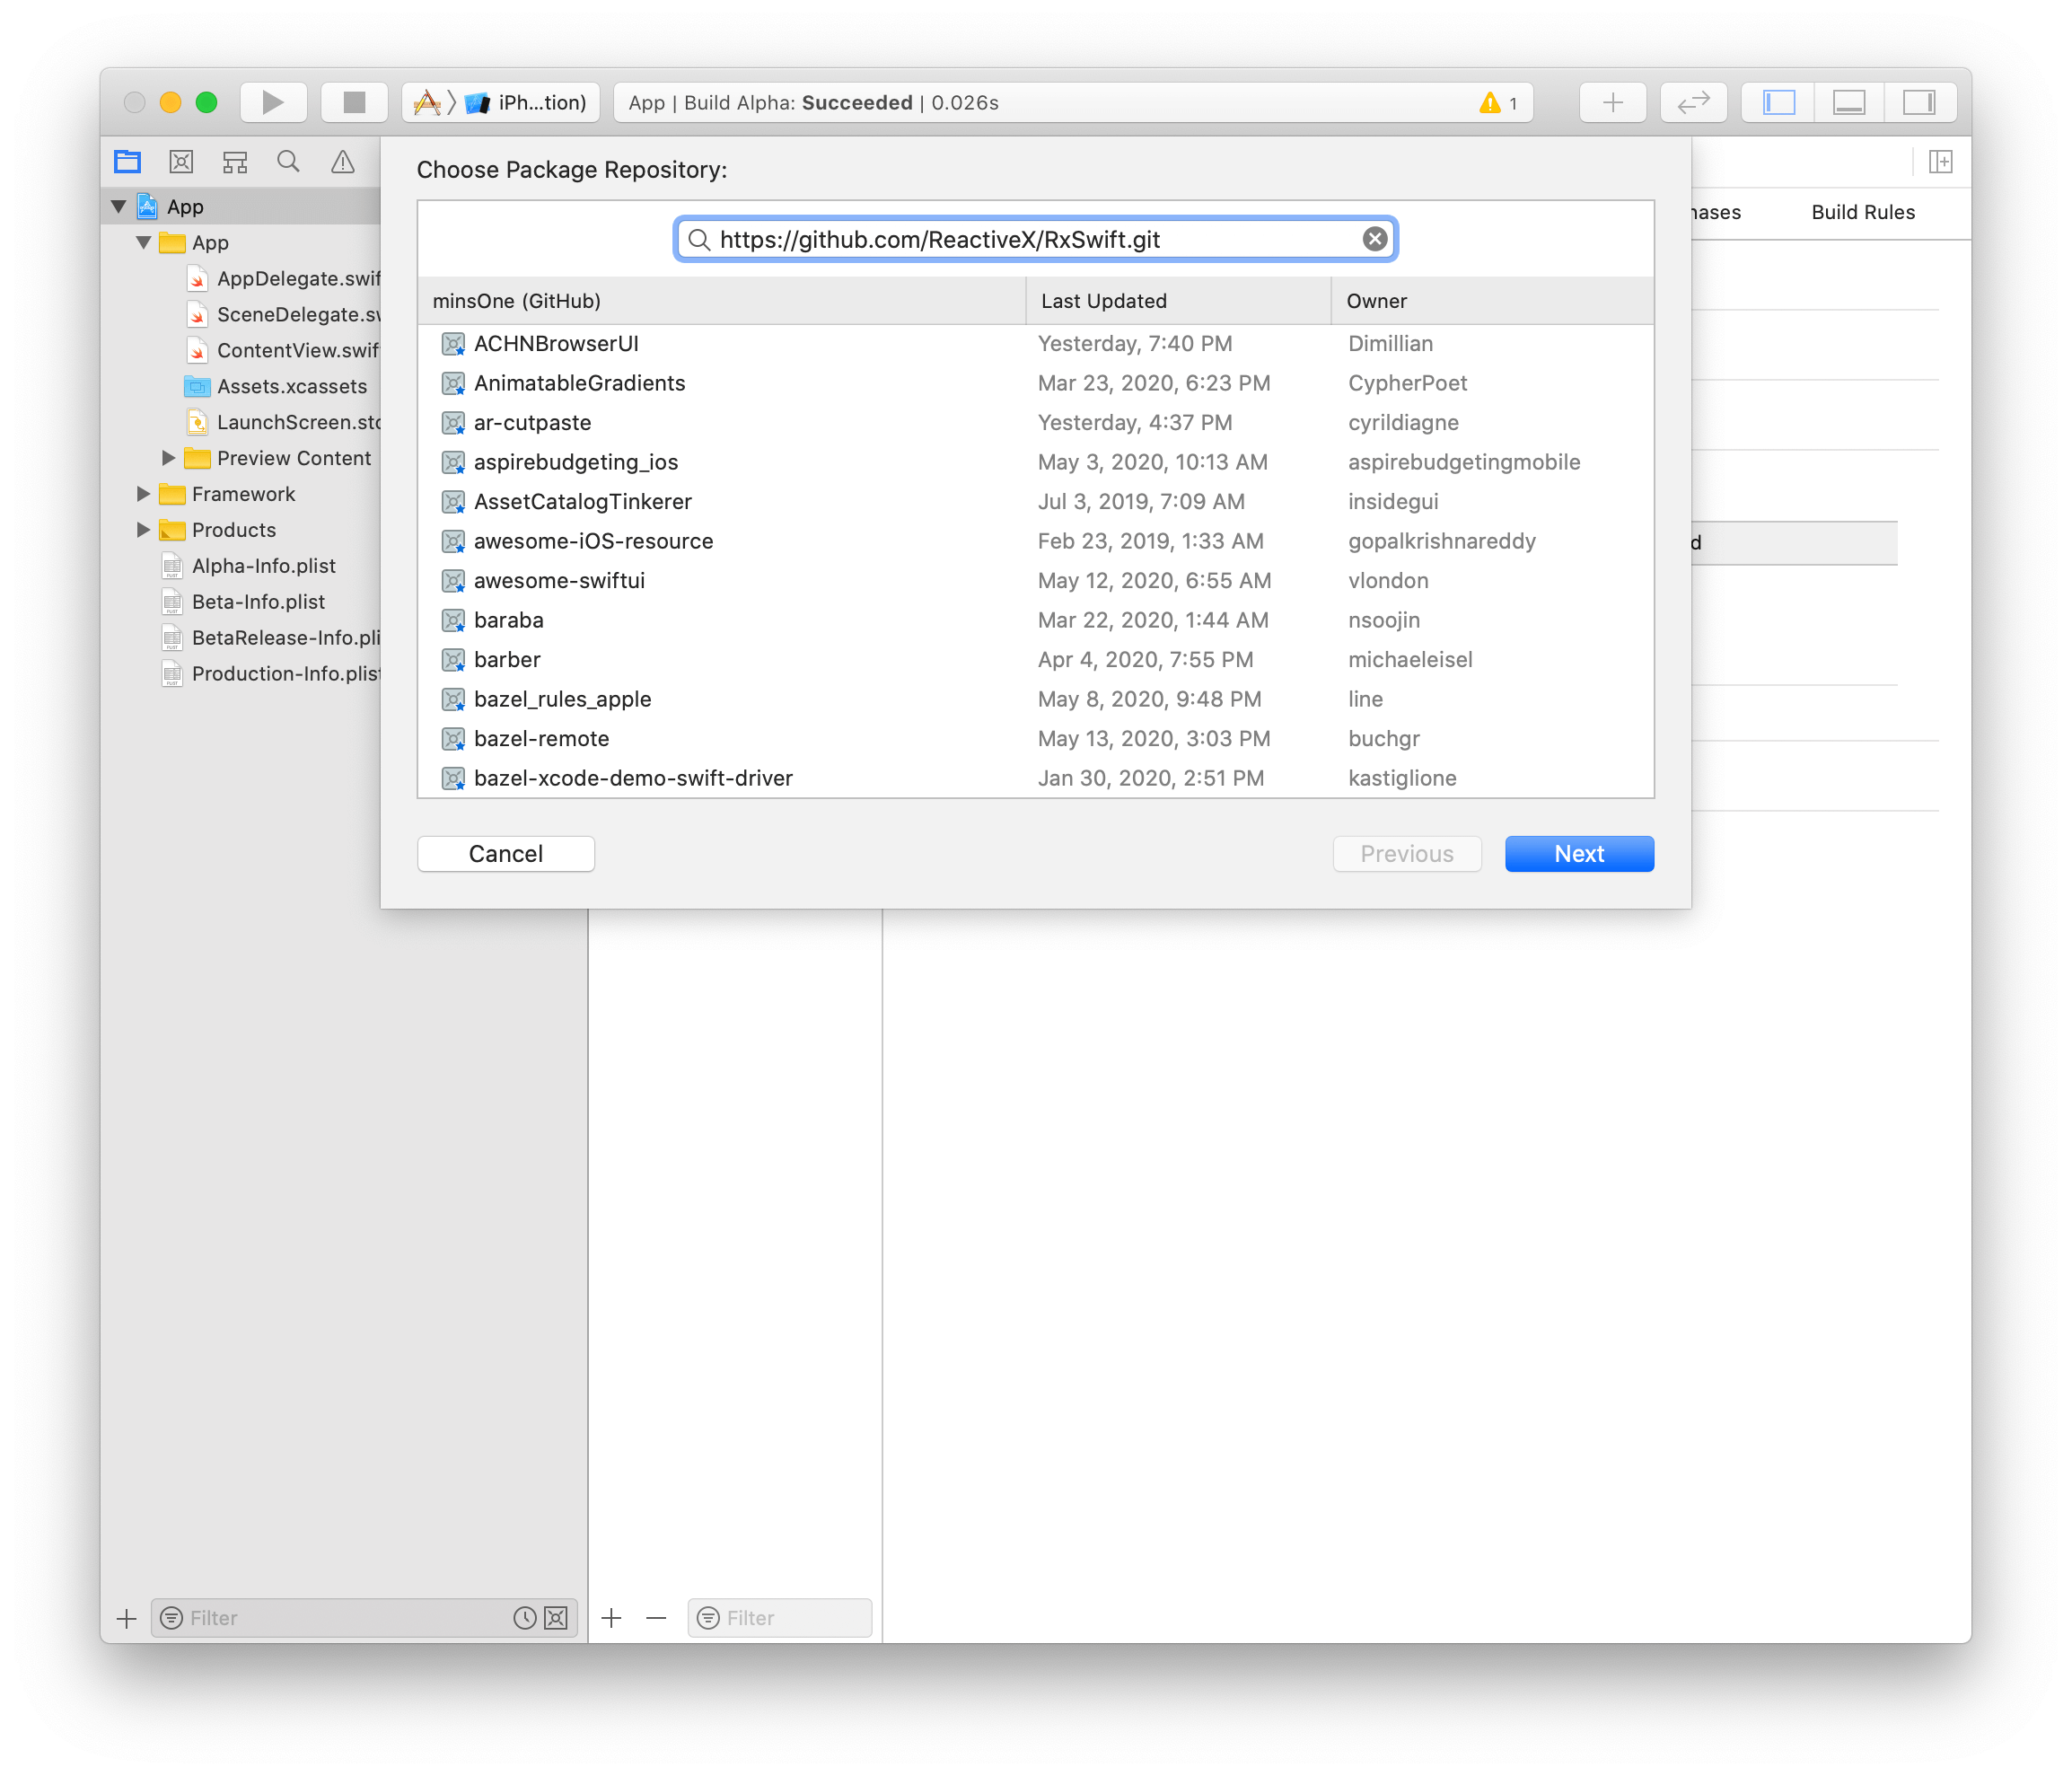This screenshot has height=1776, width=2072.
Task: Click the targets Filter field
Action: pos(780,1618)
